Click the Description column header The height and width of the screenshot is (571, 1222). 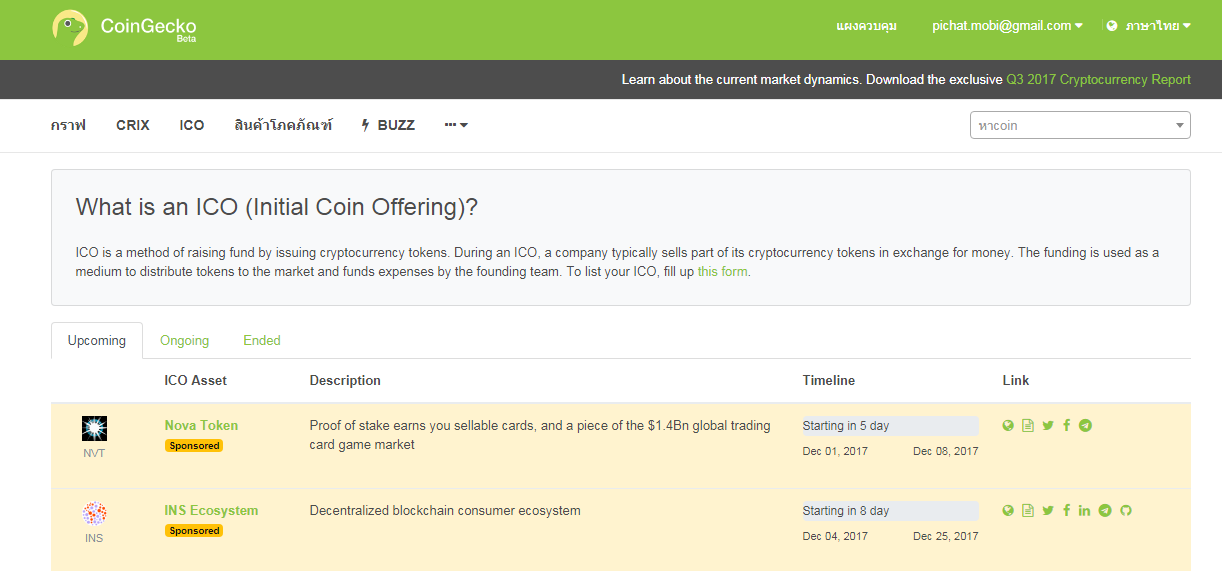[x=345, y=380]
